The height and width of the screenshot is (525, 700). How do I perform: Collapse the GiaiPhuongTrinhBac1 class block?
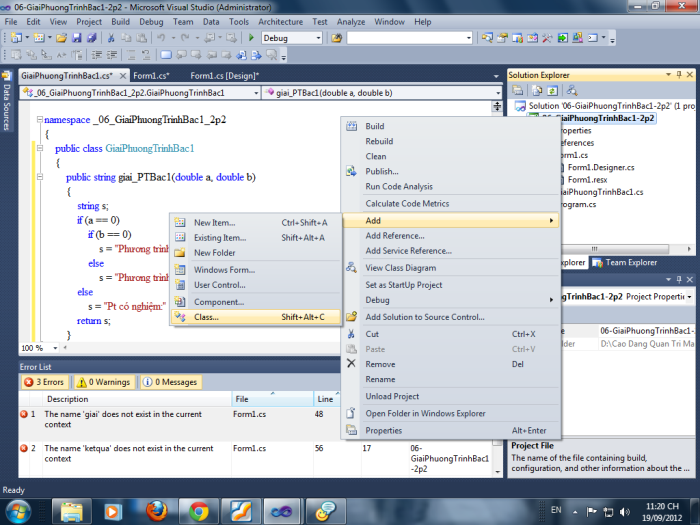point(40,148)
